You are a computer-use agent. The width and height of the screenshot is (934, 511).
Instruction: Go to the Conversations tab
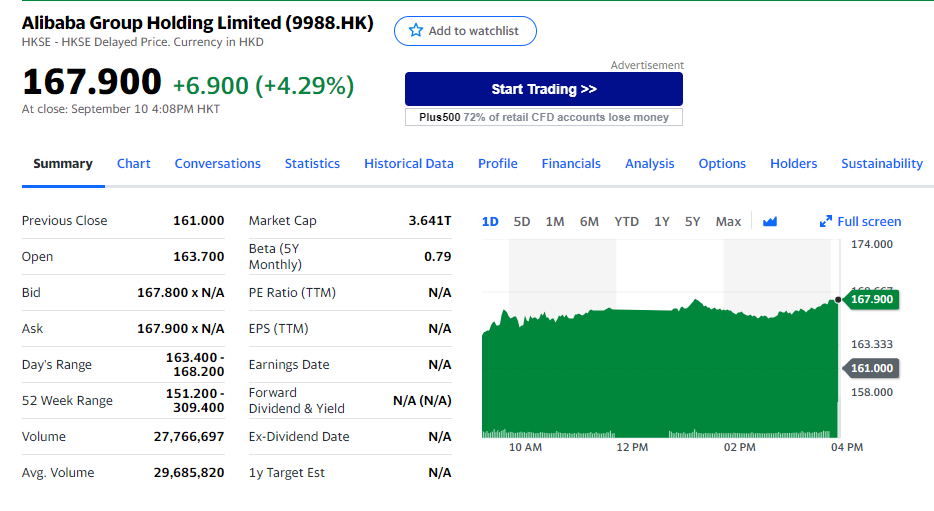pyautogui.click(x=217, y=164)
